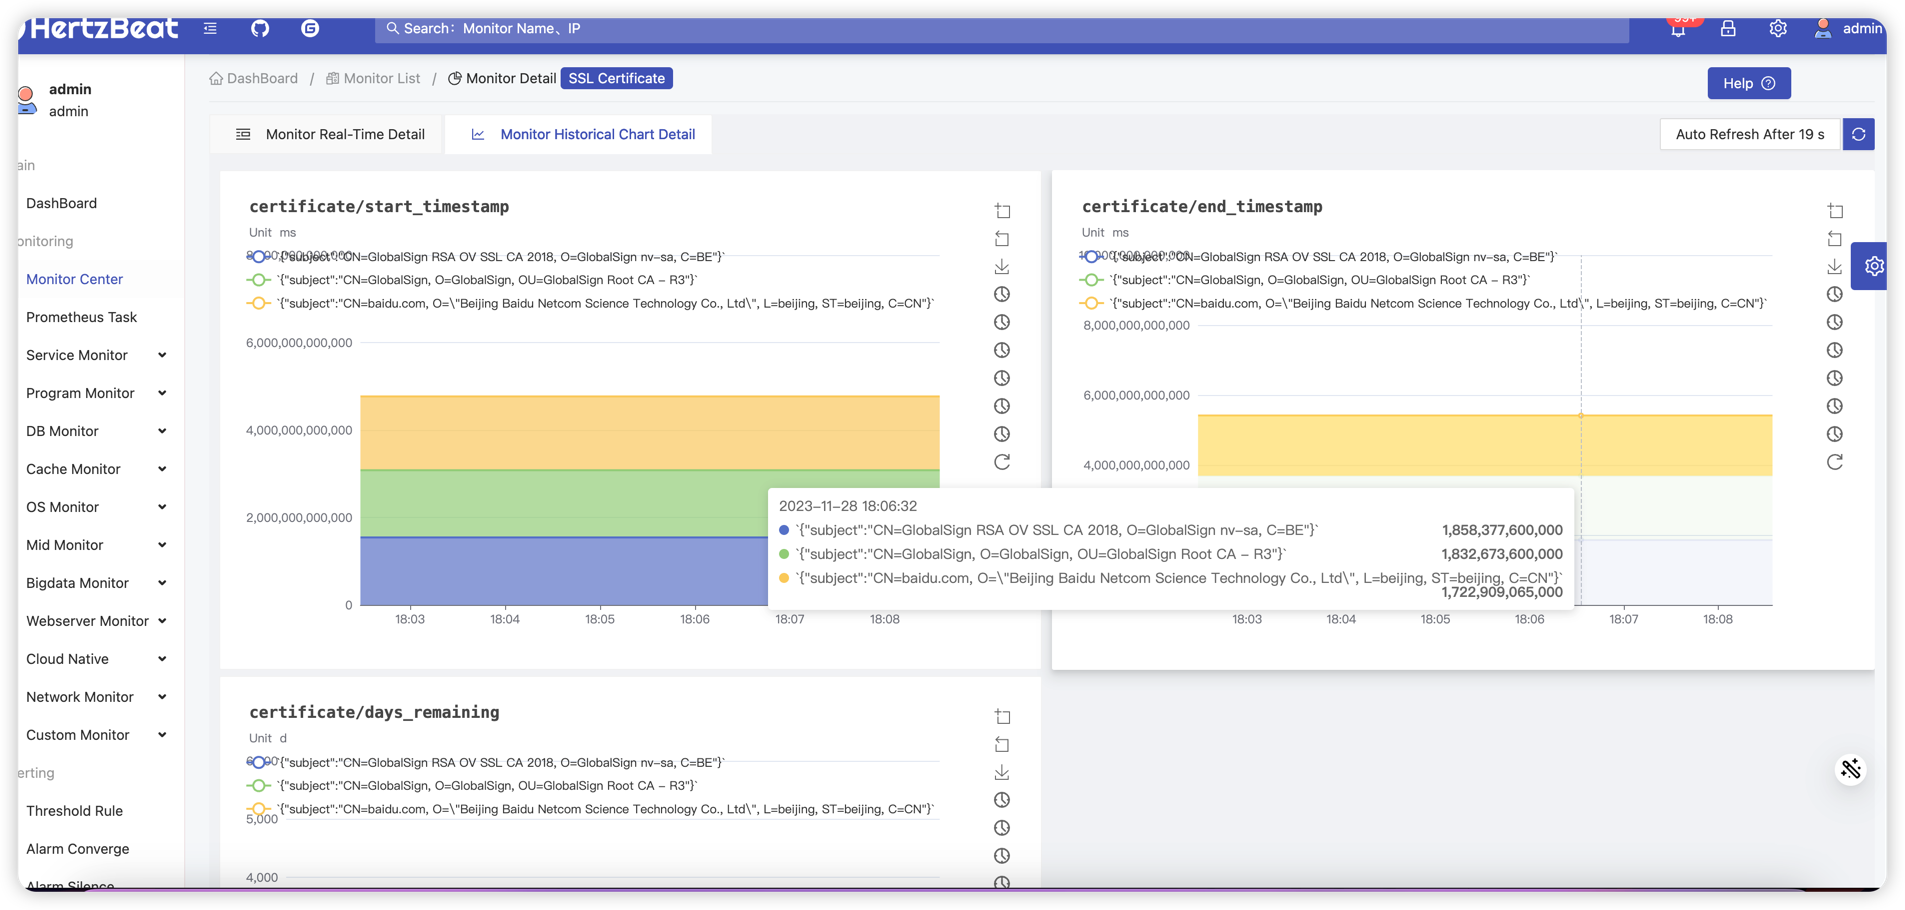Activate area zoom on days_remaining chart

pyautogui.click(x=1002, y=717)
